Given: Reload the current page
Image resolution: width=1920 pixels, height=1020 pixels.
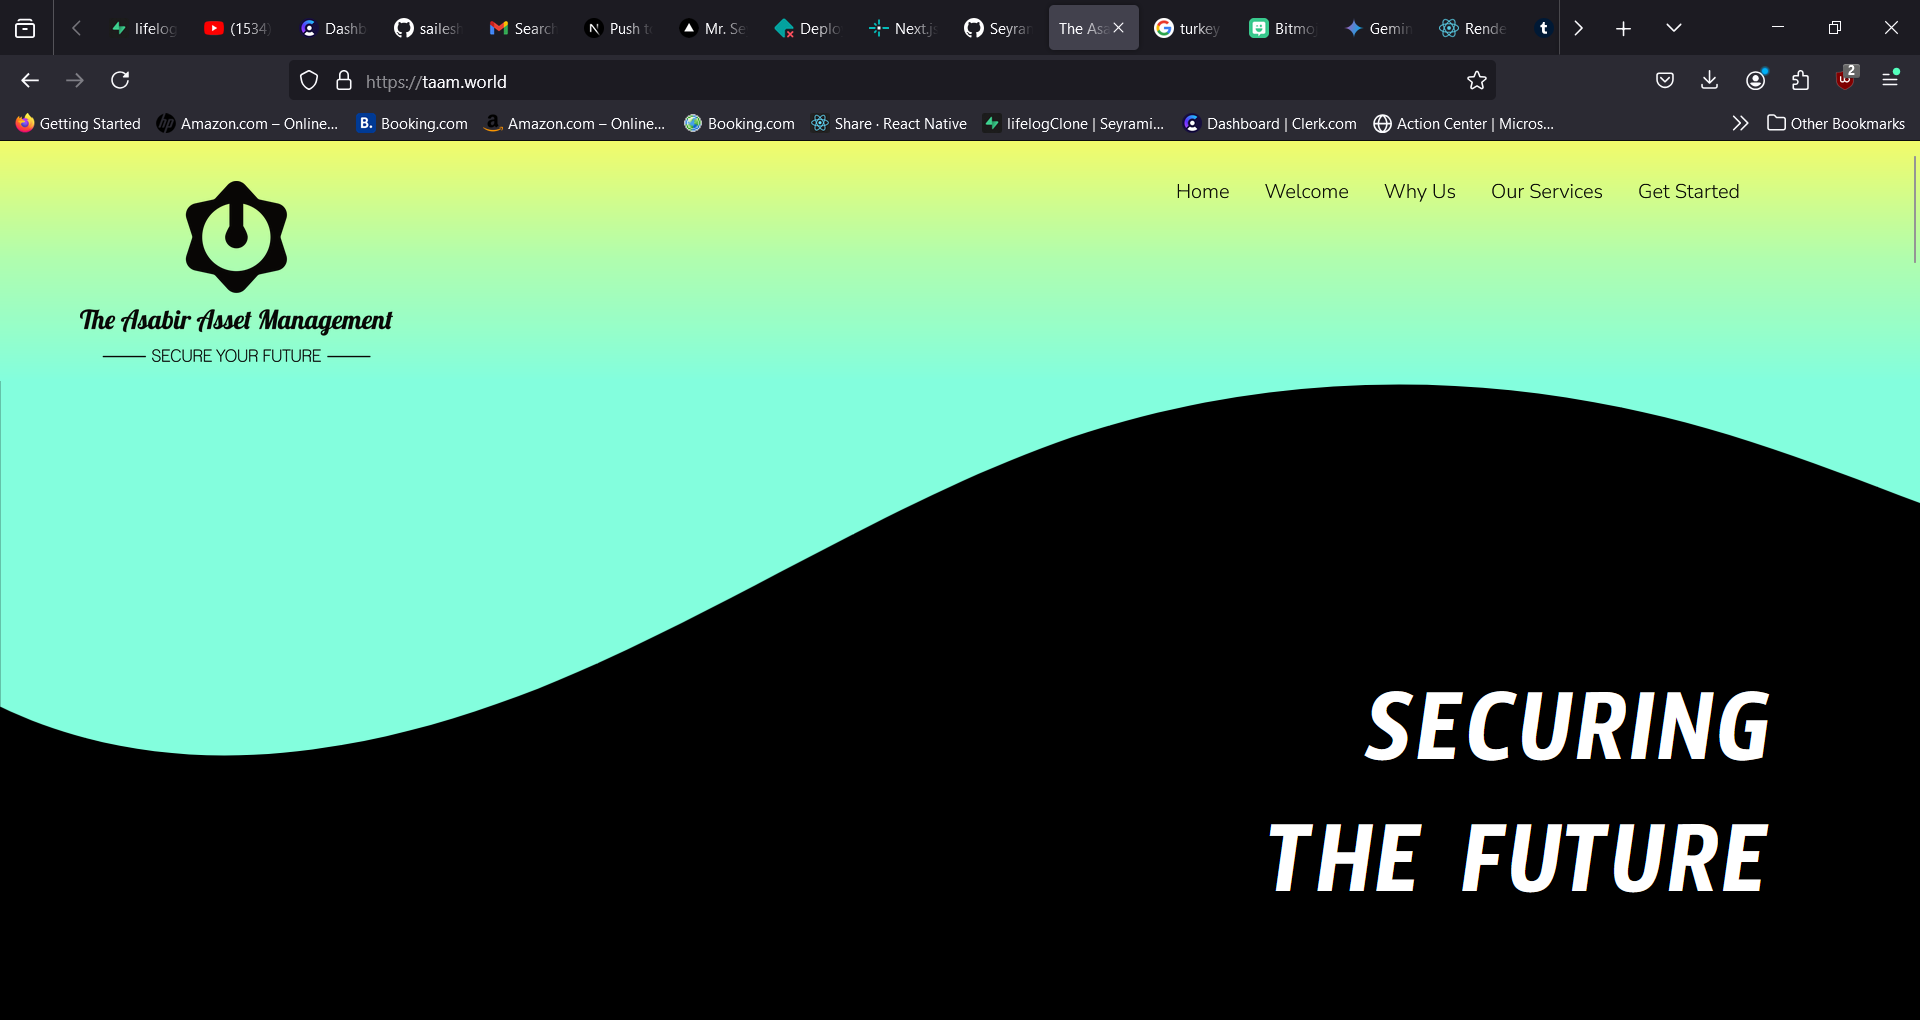Looking at the screenshot, I should pyautogui.click(x=120, y=81).
